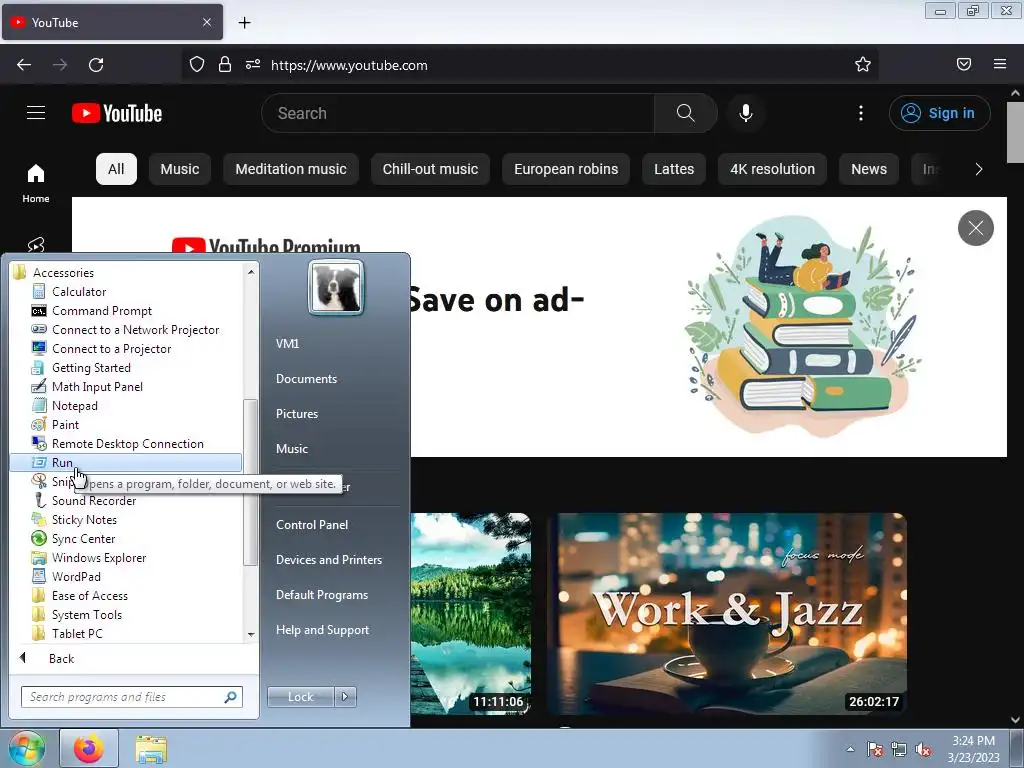Select the European robins chip
The height and width of the screenshot is (768, 1024).
click(x=566, y=169)
